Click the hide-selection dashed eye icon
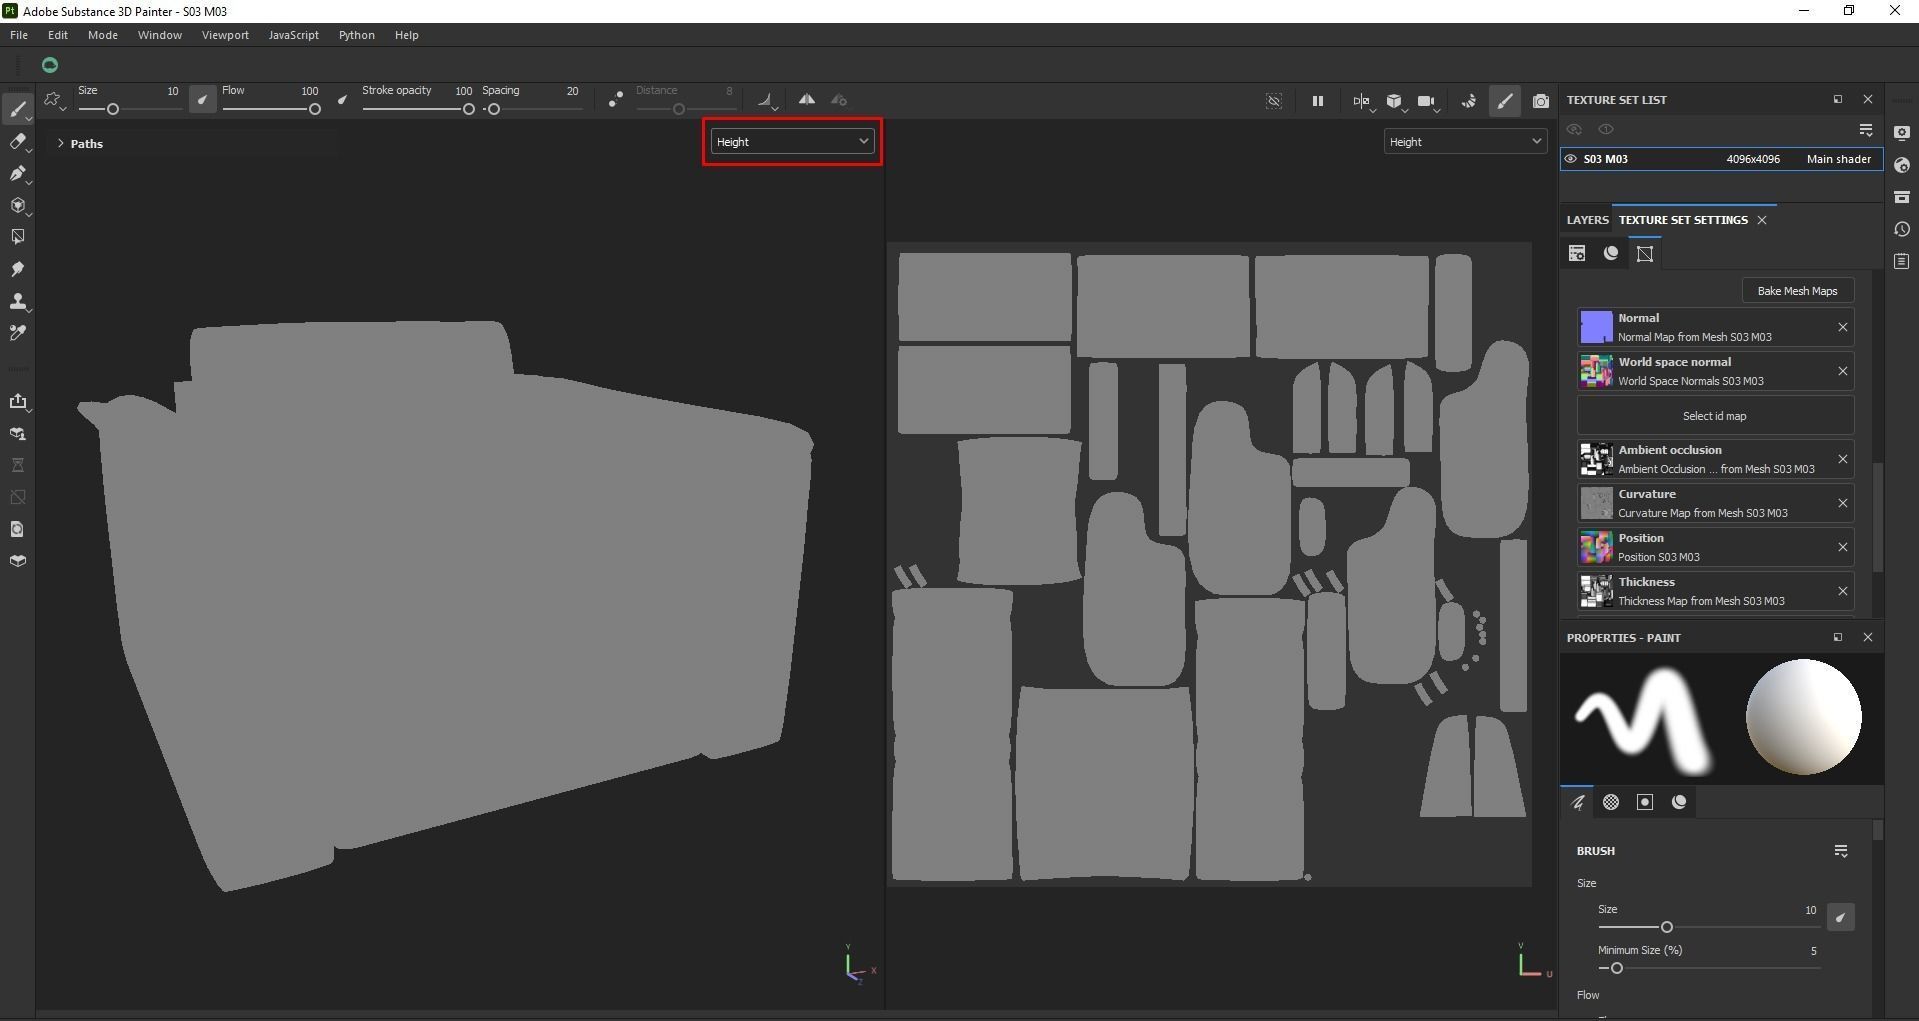 (1274, 101)
